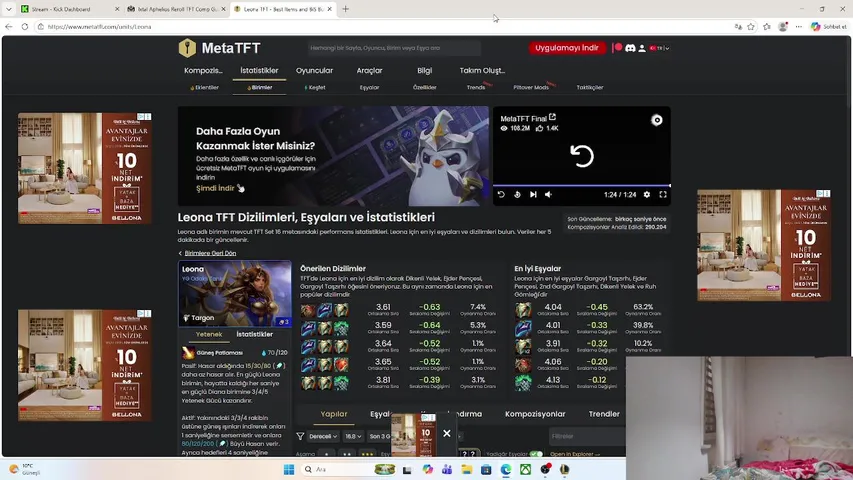Open the Son 3 G time range dropdown
Viewport: 853px width, 480px height.
[379, 436]
